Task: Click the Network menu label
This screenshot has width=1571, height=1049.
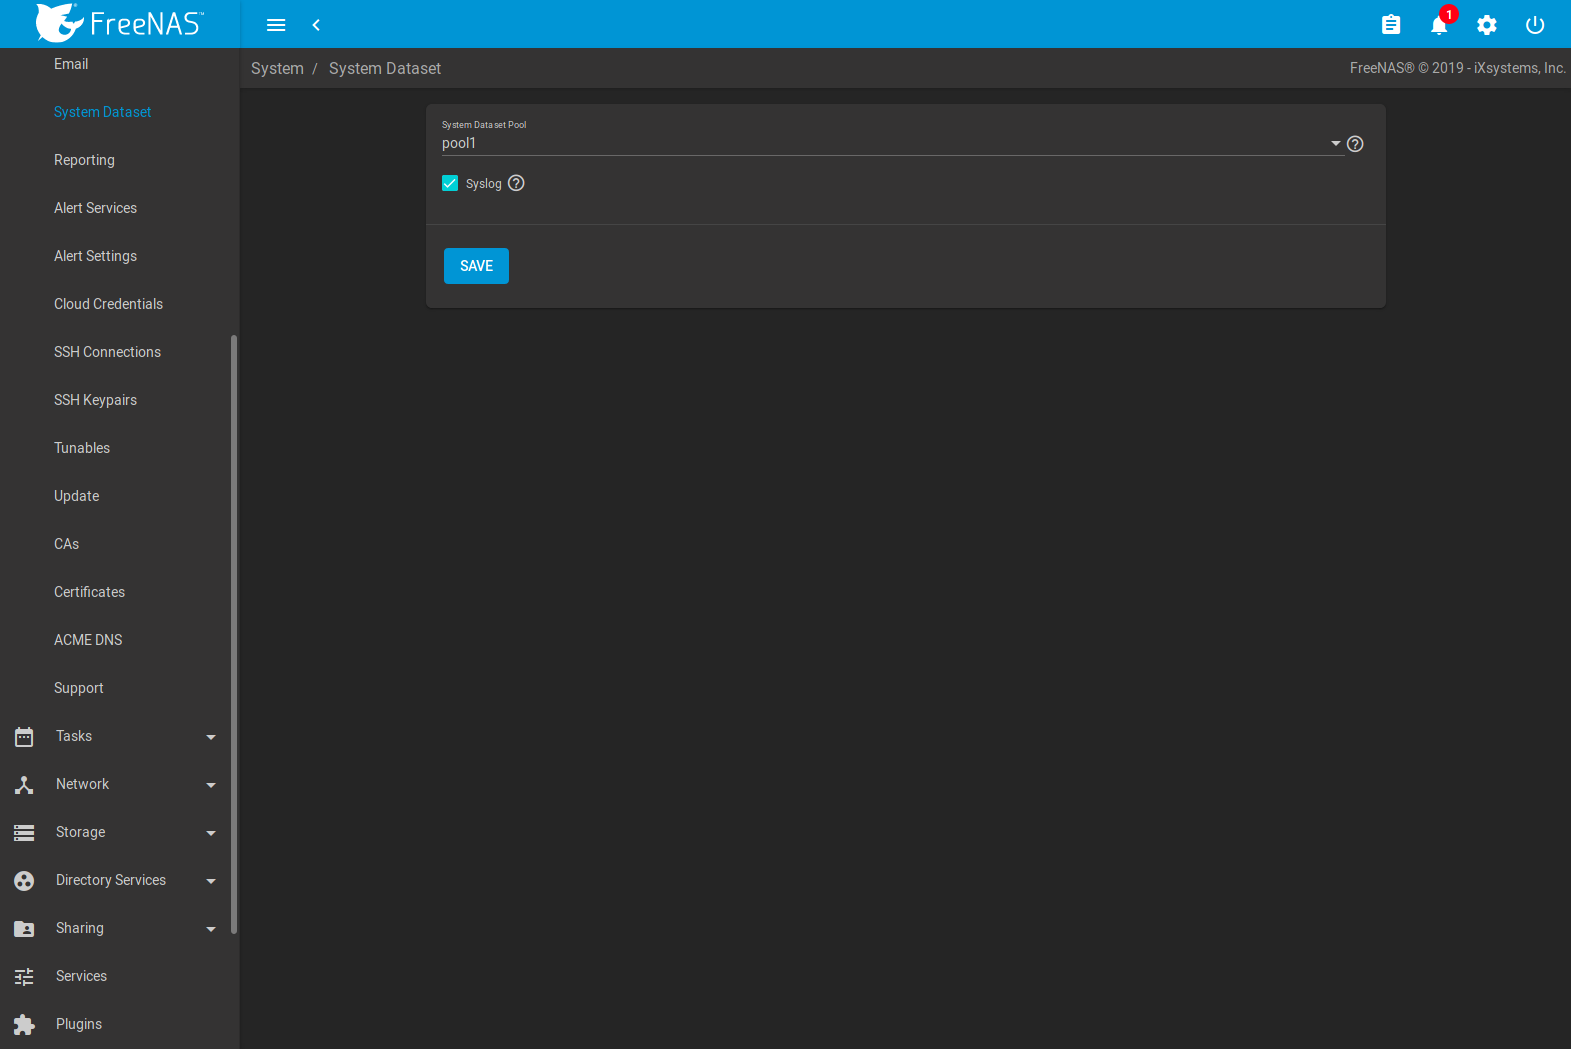Action: point(82,784)
